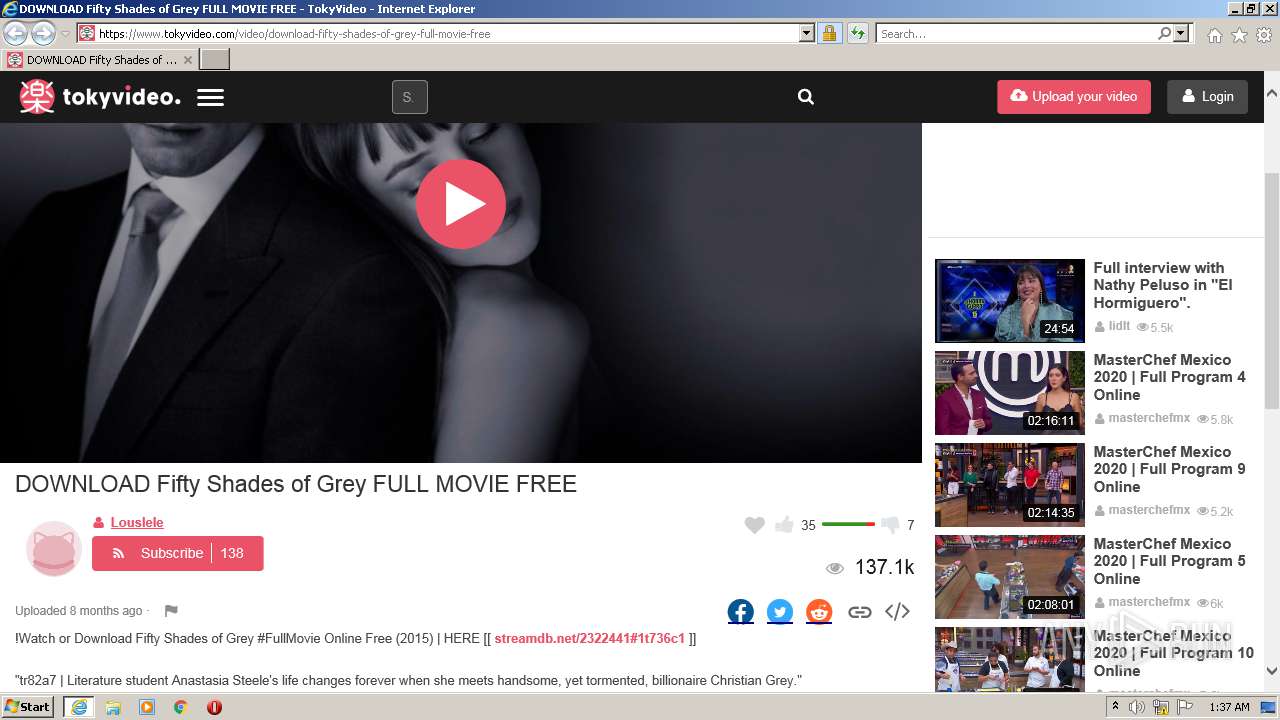Screen dimensions: 1280x720
Task: Open the IE Favorites star icon
Action: 1239,35
